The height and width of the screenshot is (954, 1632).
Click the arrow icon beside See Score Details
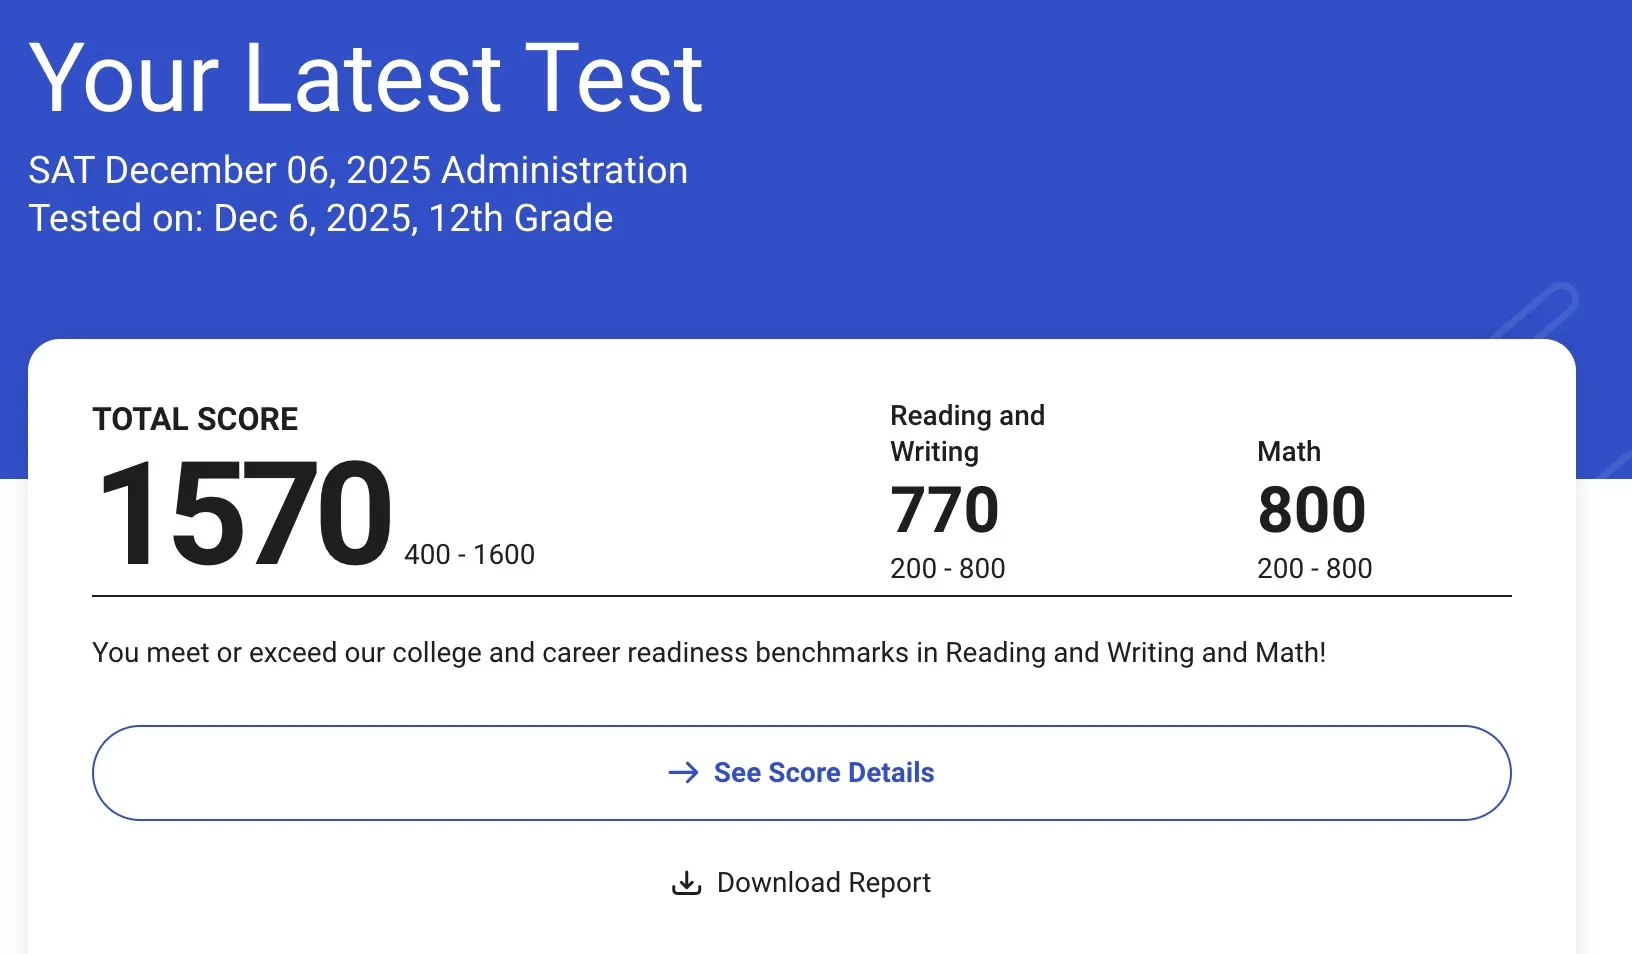tap(684, 773)
